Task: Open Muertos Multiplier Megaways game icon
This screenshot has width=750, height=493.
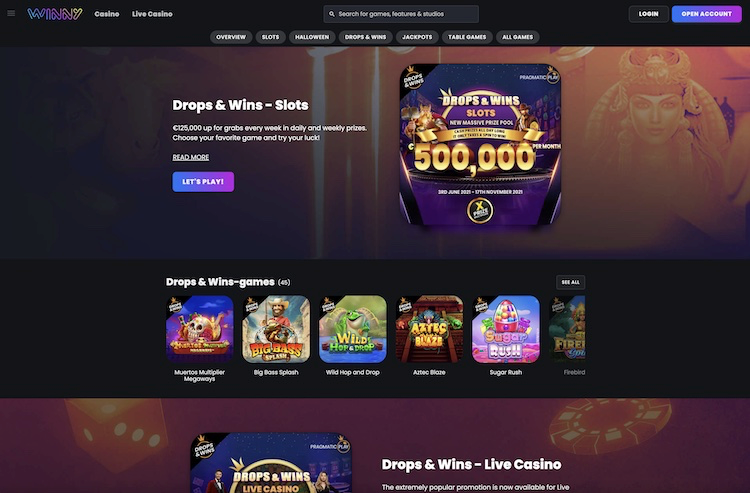Action: [x=199, y=329]
